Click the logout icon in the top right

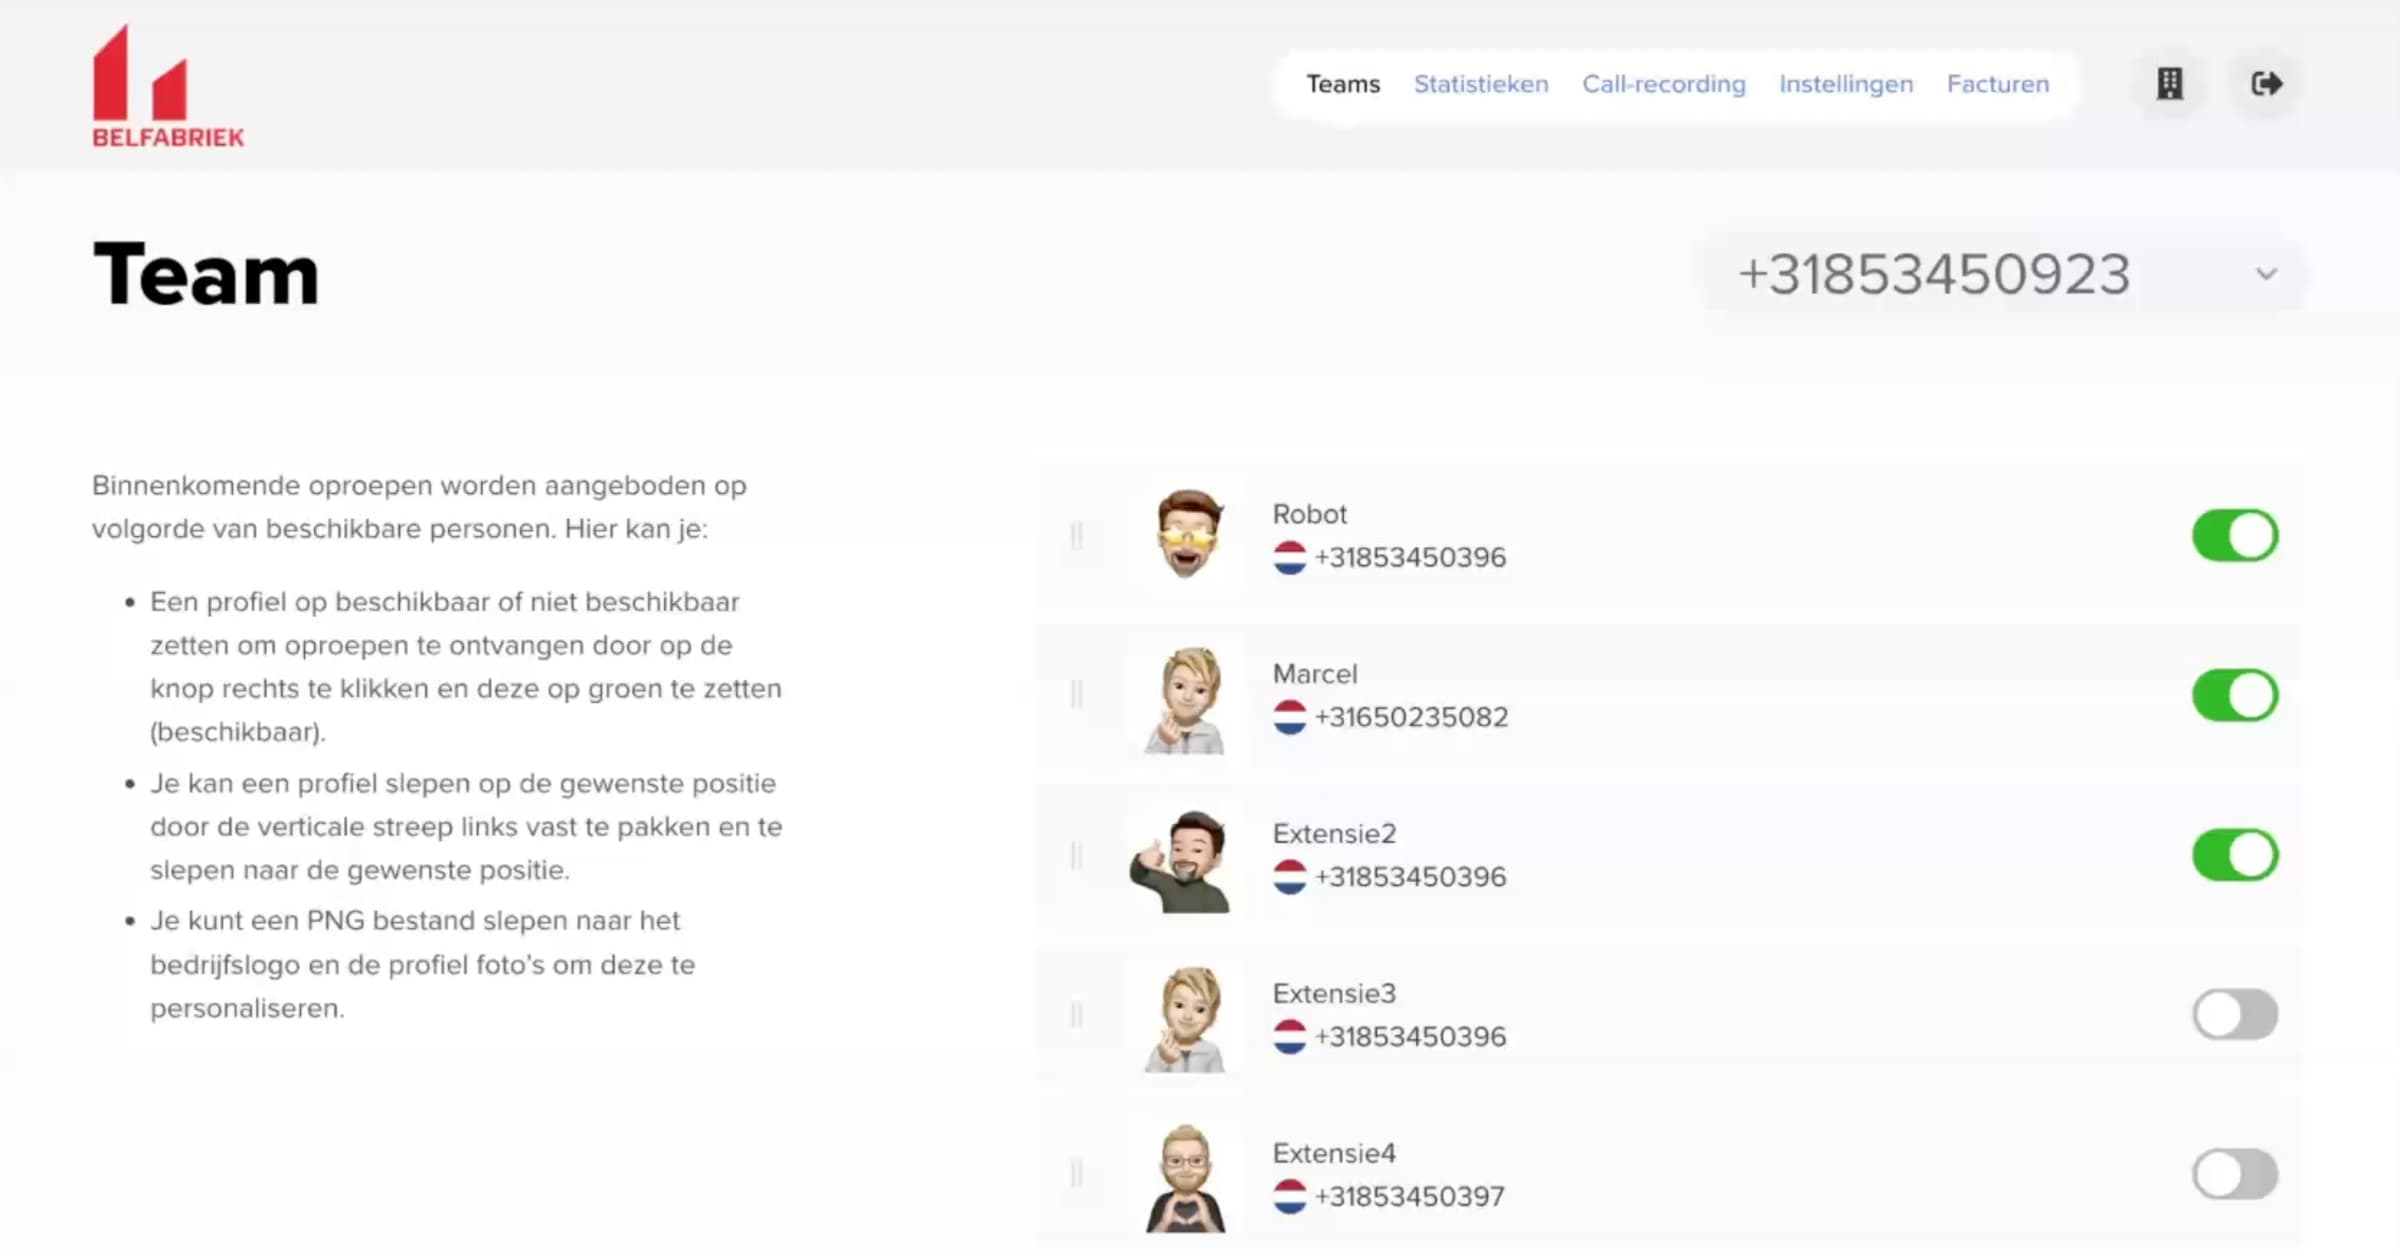click(x=2266, y=84)
